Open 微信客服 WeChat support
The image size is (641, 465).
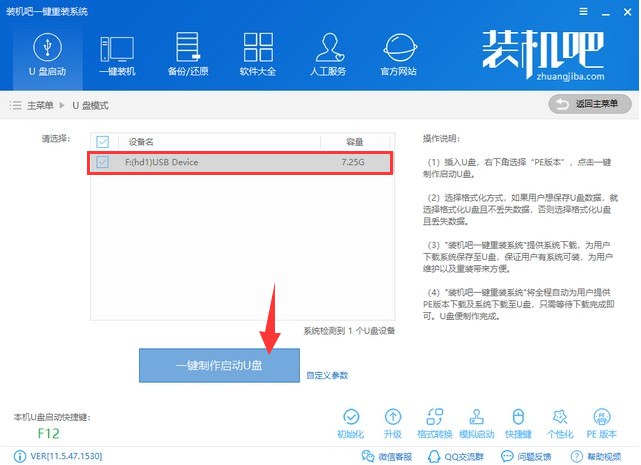(x=384, y=457)
